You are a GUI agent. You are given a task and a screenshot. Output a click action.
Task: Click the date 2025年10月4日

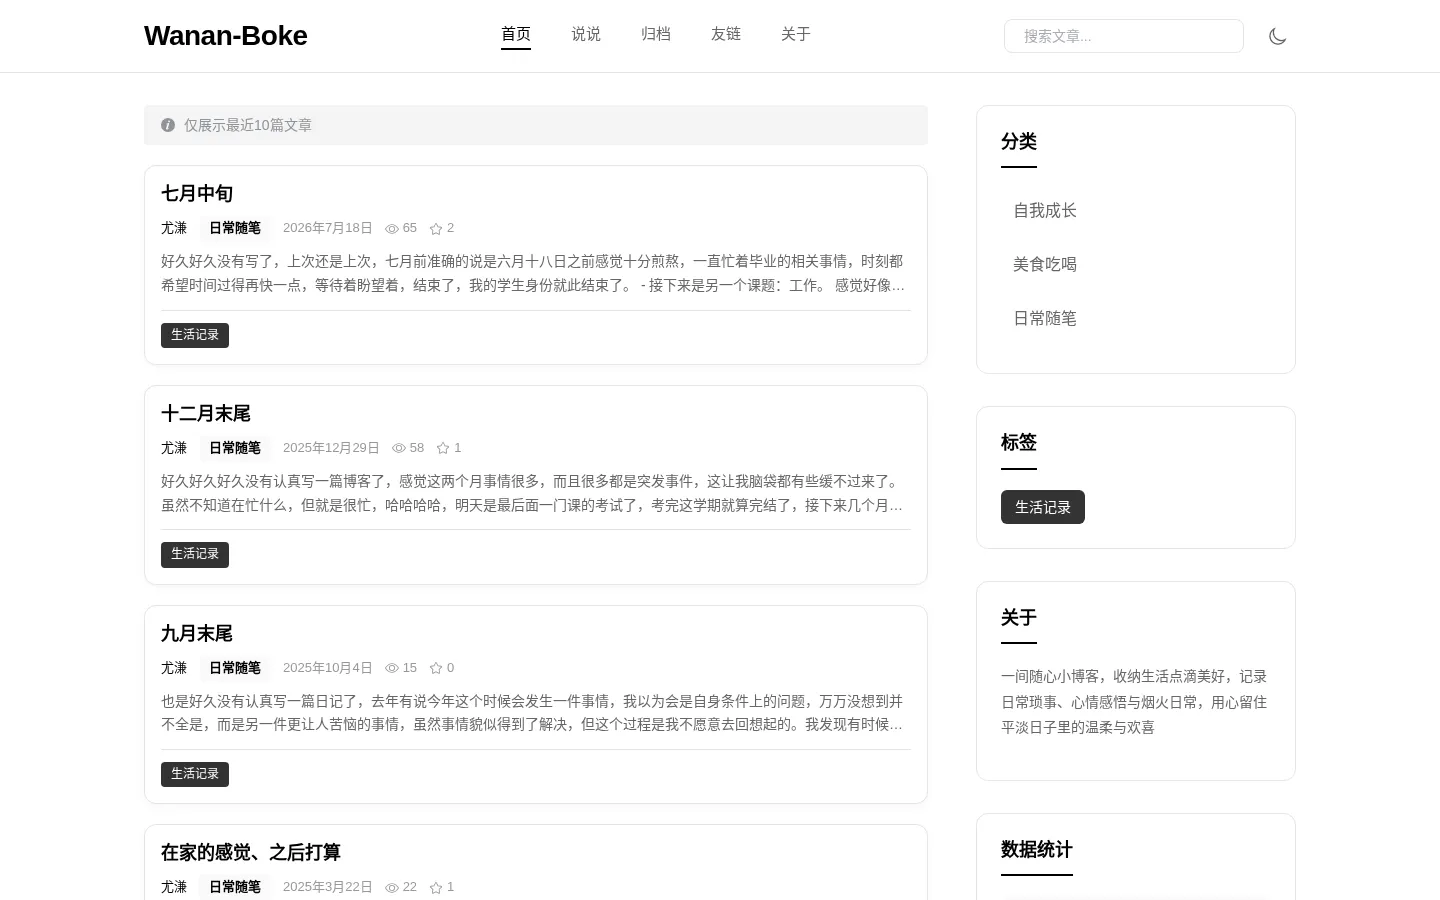[328, 668]
